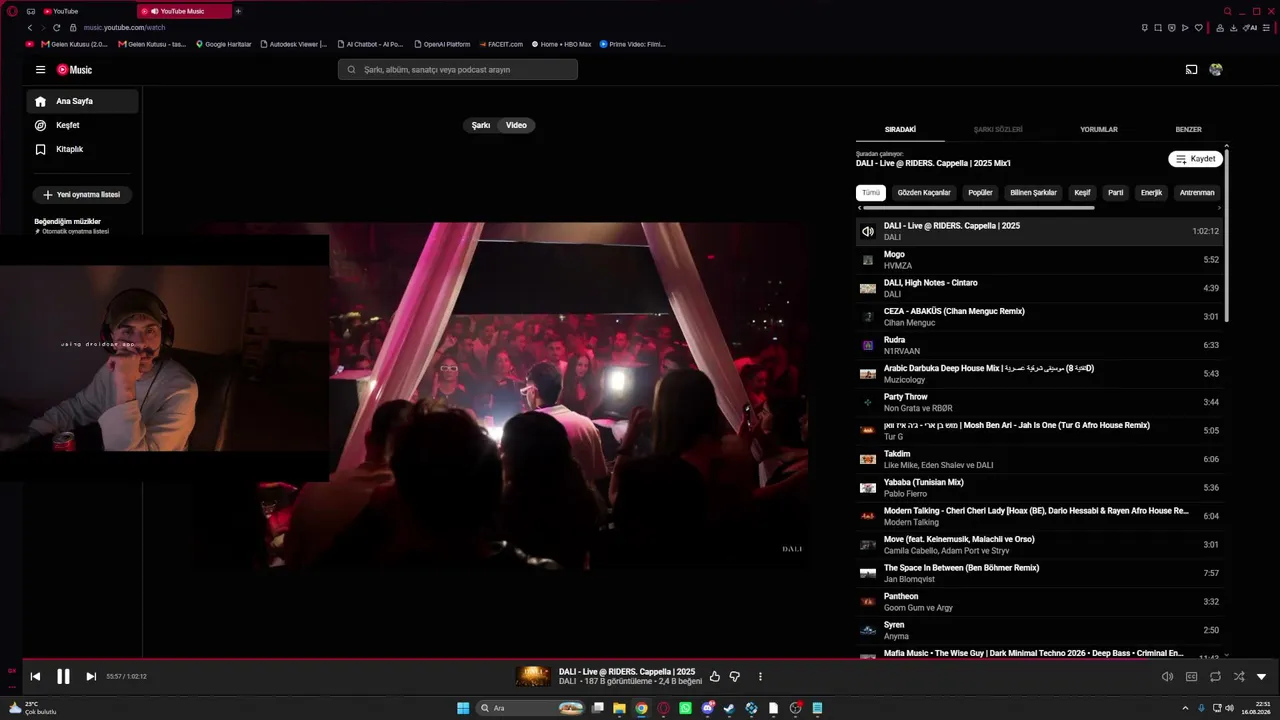1280x720 pixels.
Task: Open the BENZER tab
Action: [x=1188, y=130]
